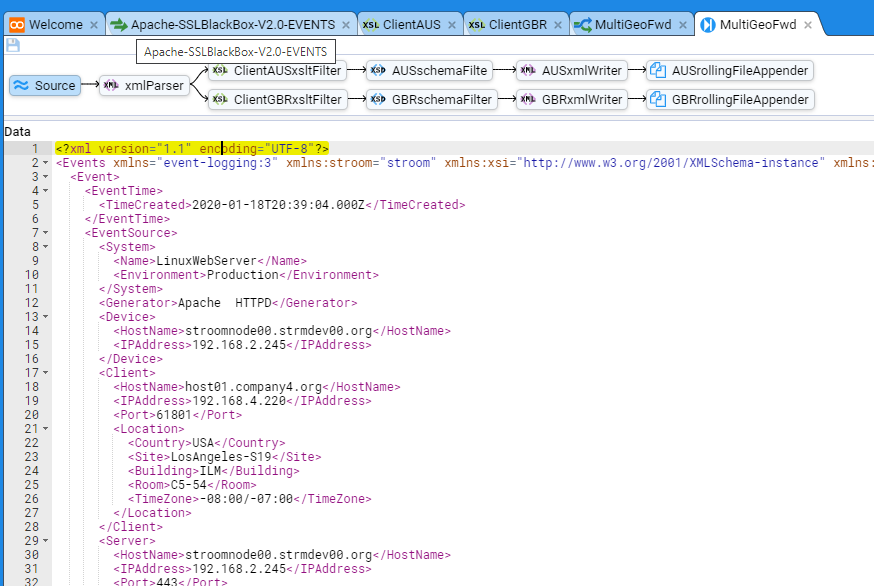Open the ClientGBR tab
Viewport: 874px width, 586px height.
point(506,25)
